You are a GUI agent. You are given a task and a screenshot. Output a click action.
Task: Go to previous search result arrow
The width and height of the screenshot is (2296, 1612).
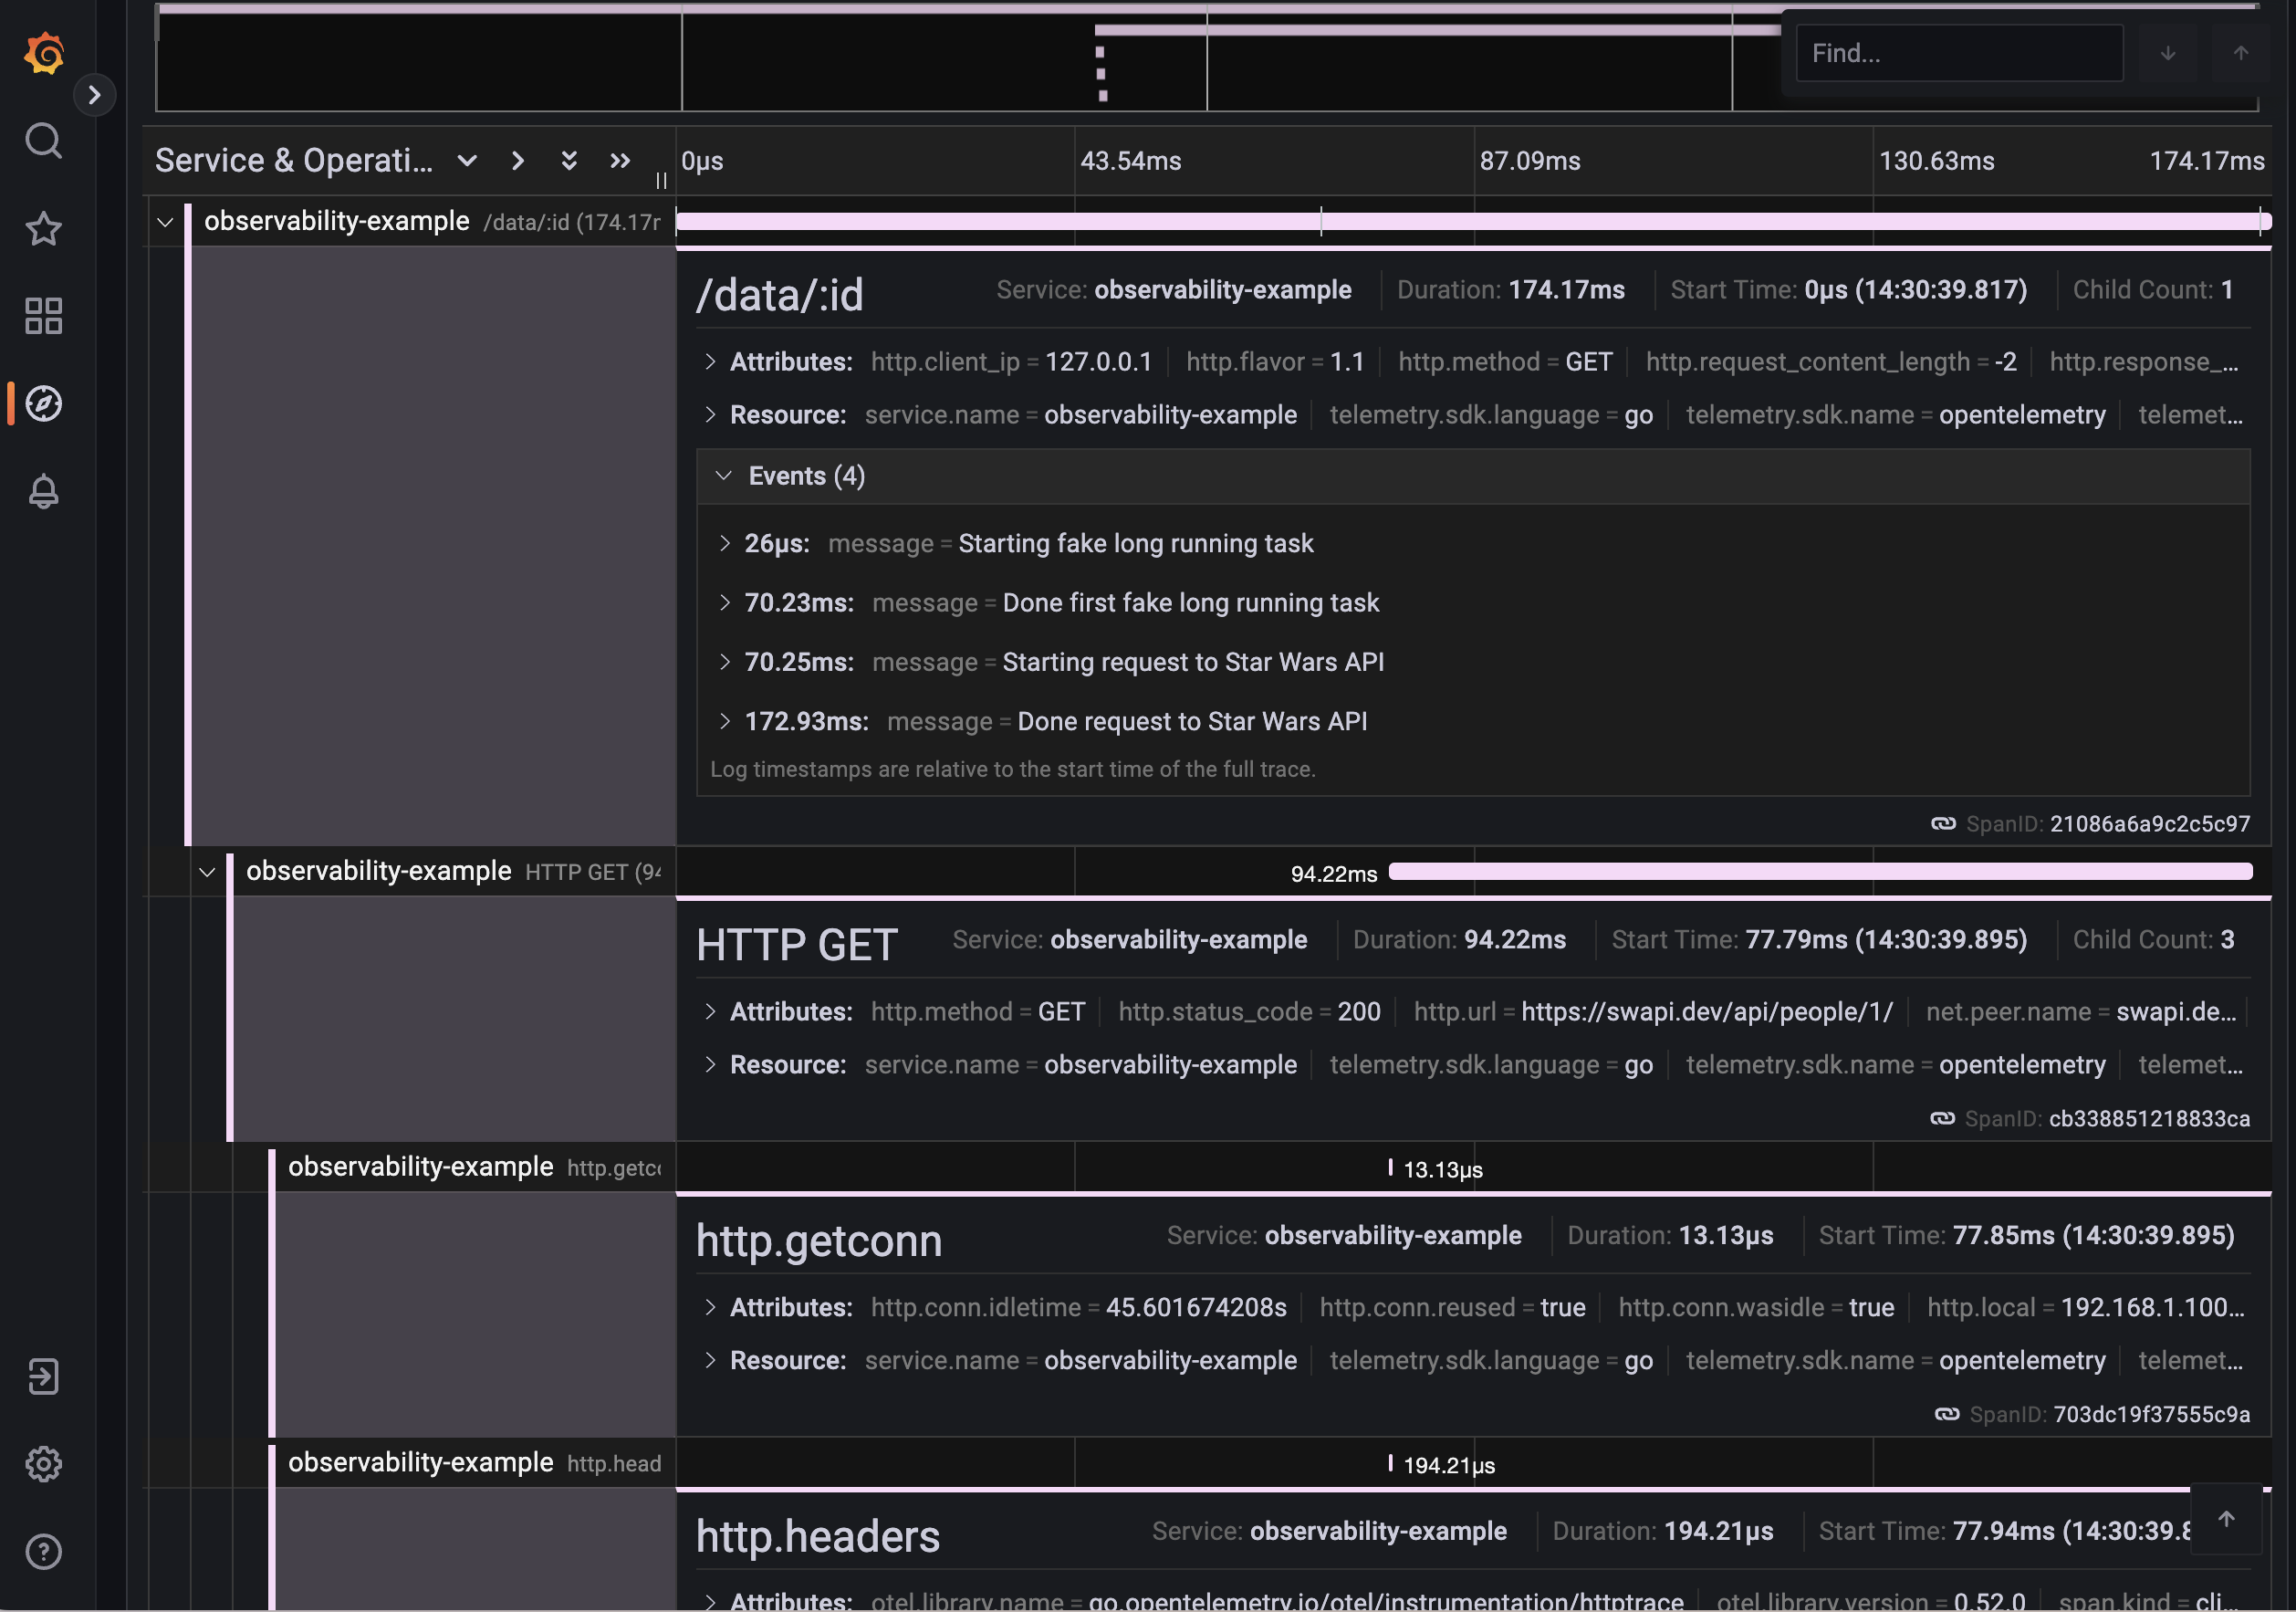tap(2241, 53)
